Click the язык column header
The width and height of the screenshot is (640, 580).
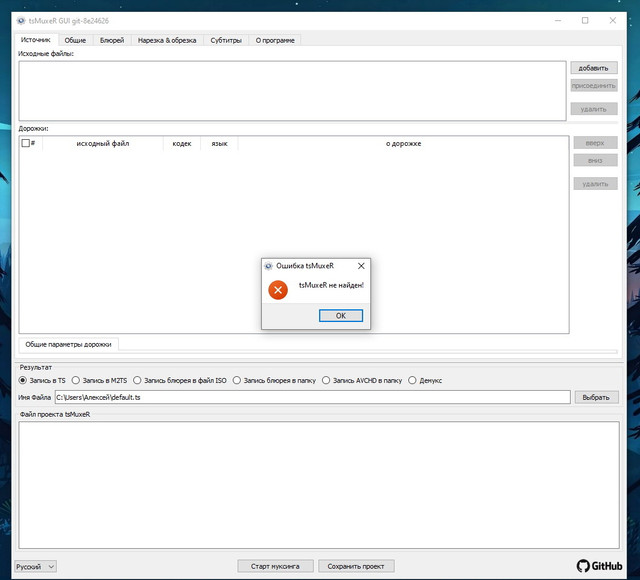[219, 143]
